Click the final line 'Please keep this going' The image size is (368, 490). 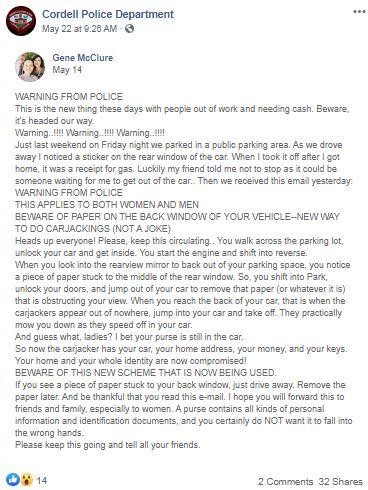pyautogui.click(x=108, y=445)
